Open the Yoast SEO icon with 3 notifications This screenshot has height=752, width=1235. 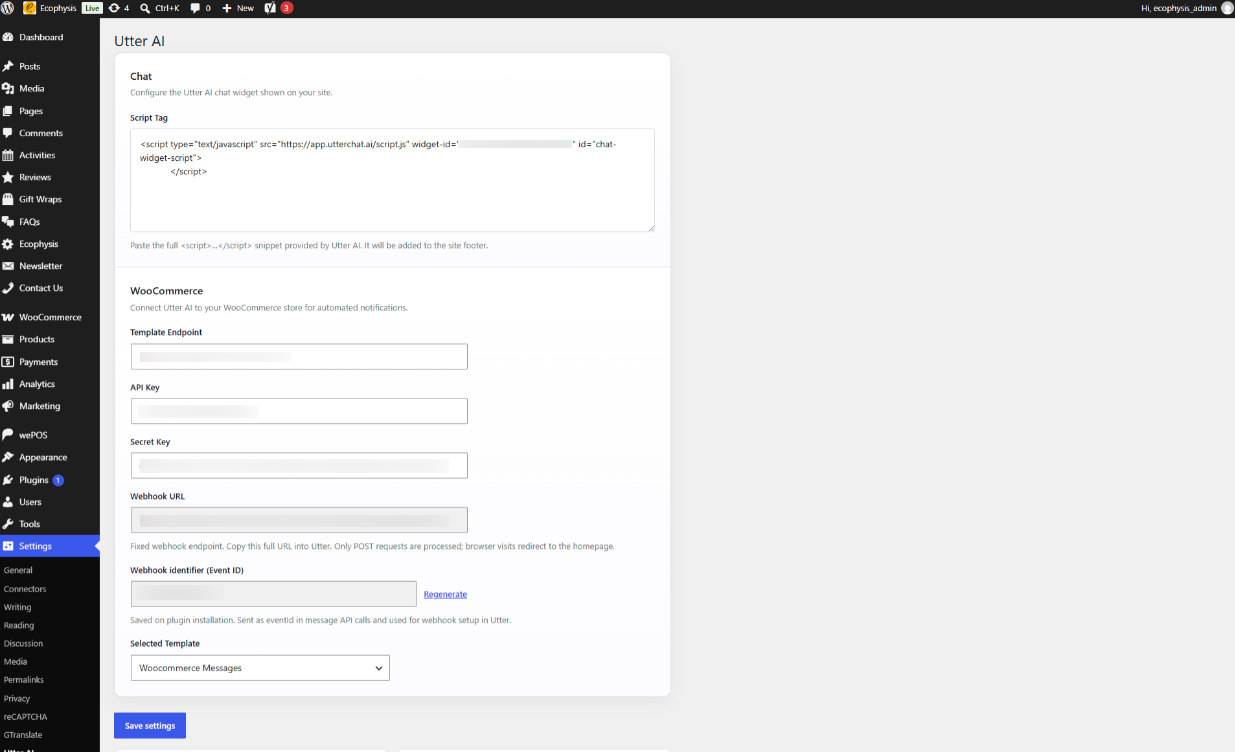tap(270, 8)
